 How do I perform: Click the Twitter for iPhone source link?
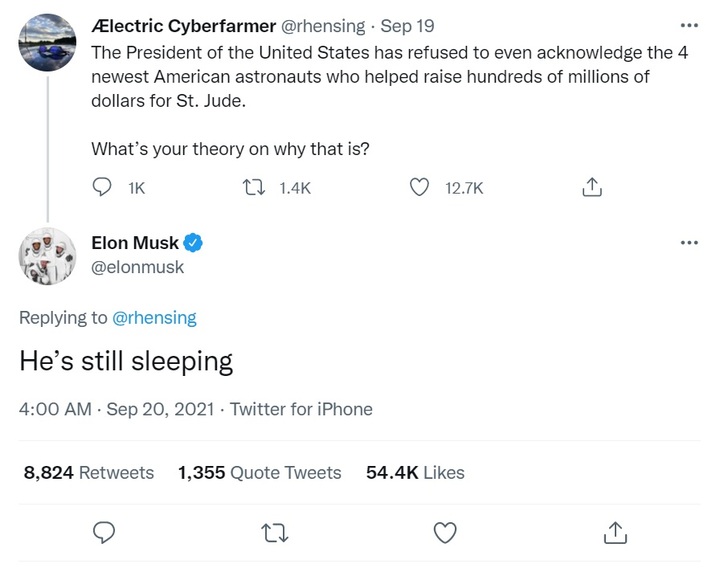click(301, 409)
